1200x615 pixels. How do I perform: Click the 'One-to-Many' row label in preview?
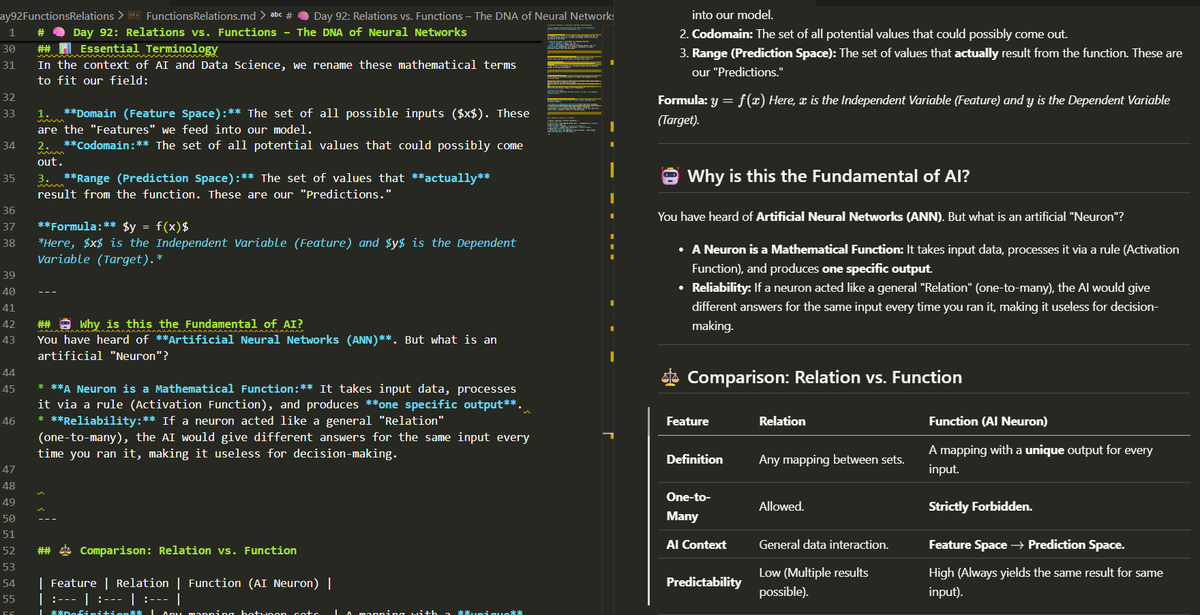[689, 506]
